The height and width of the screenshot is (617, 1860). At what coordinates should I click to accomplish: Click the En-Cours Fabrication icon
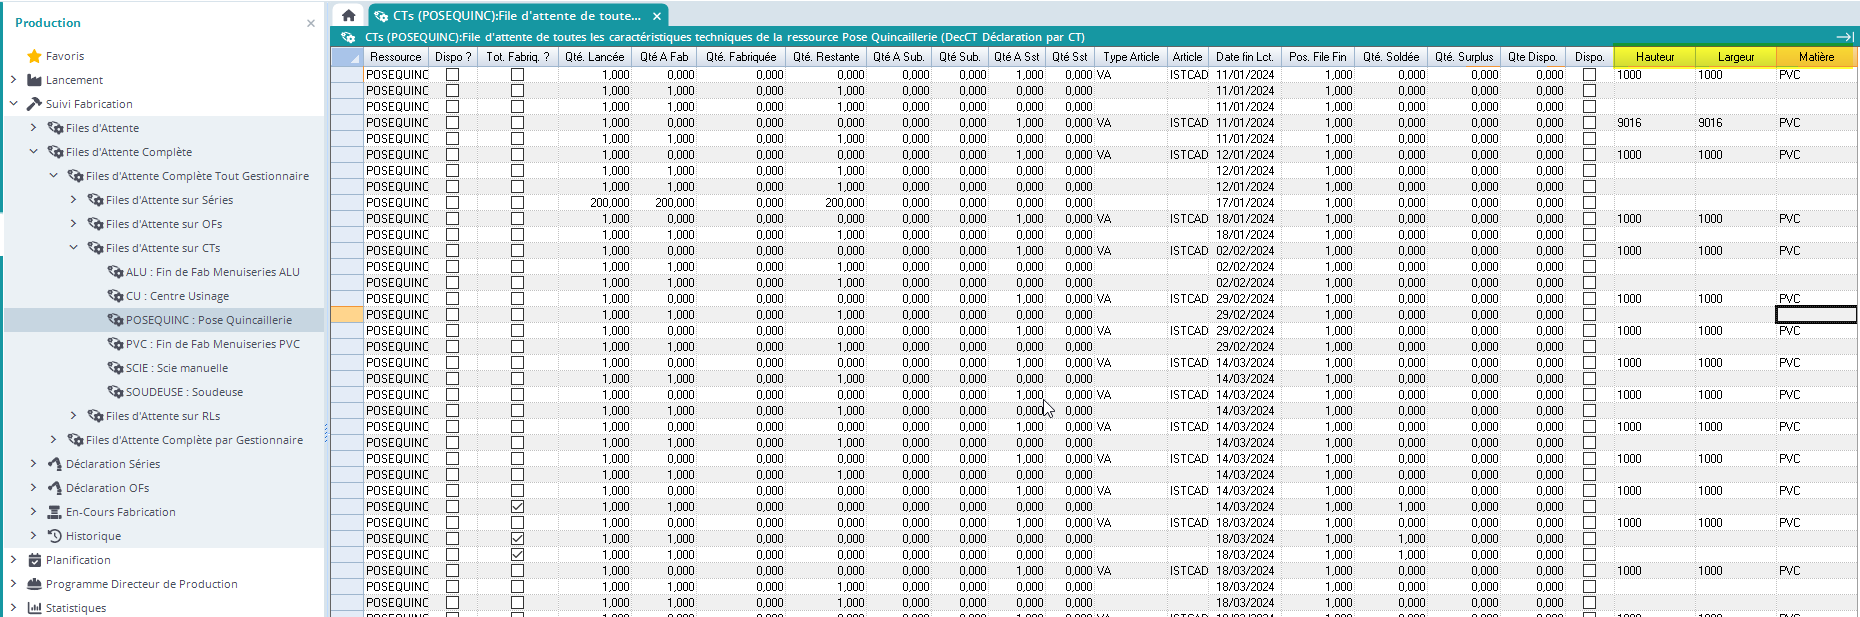[x=55, y=512]
